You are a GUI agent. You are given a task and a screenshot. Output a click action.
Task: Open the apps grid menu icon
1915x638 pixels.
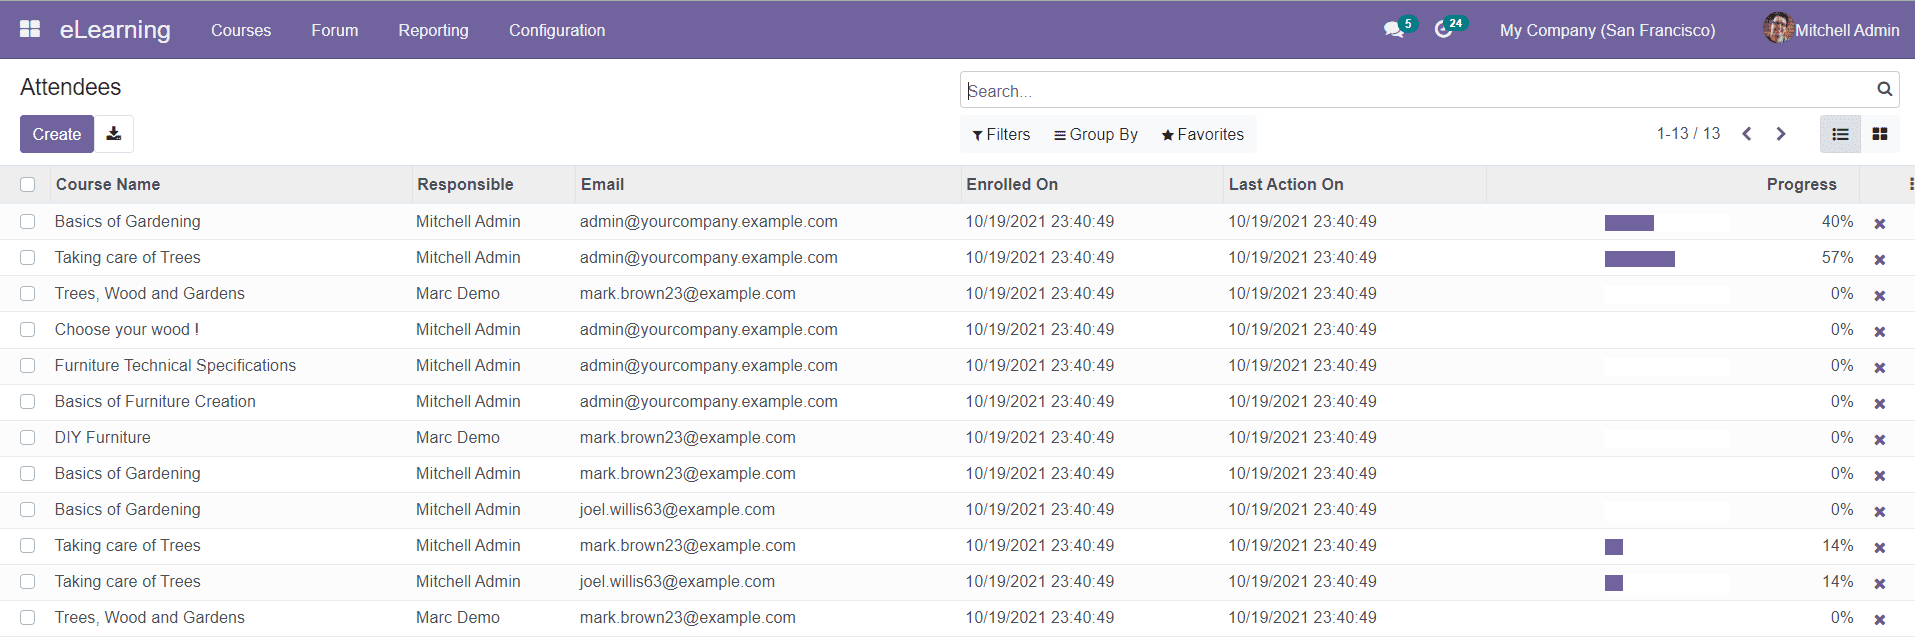pos(30,29)
